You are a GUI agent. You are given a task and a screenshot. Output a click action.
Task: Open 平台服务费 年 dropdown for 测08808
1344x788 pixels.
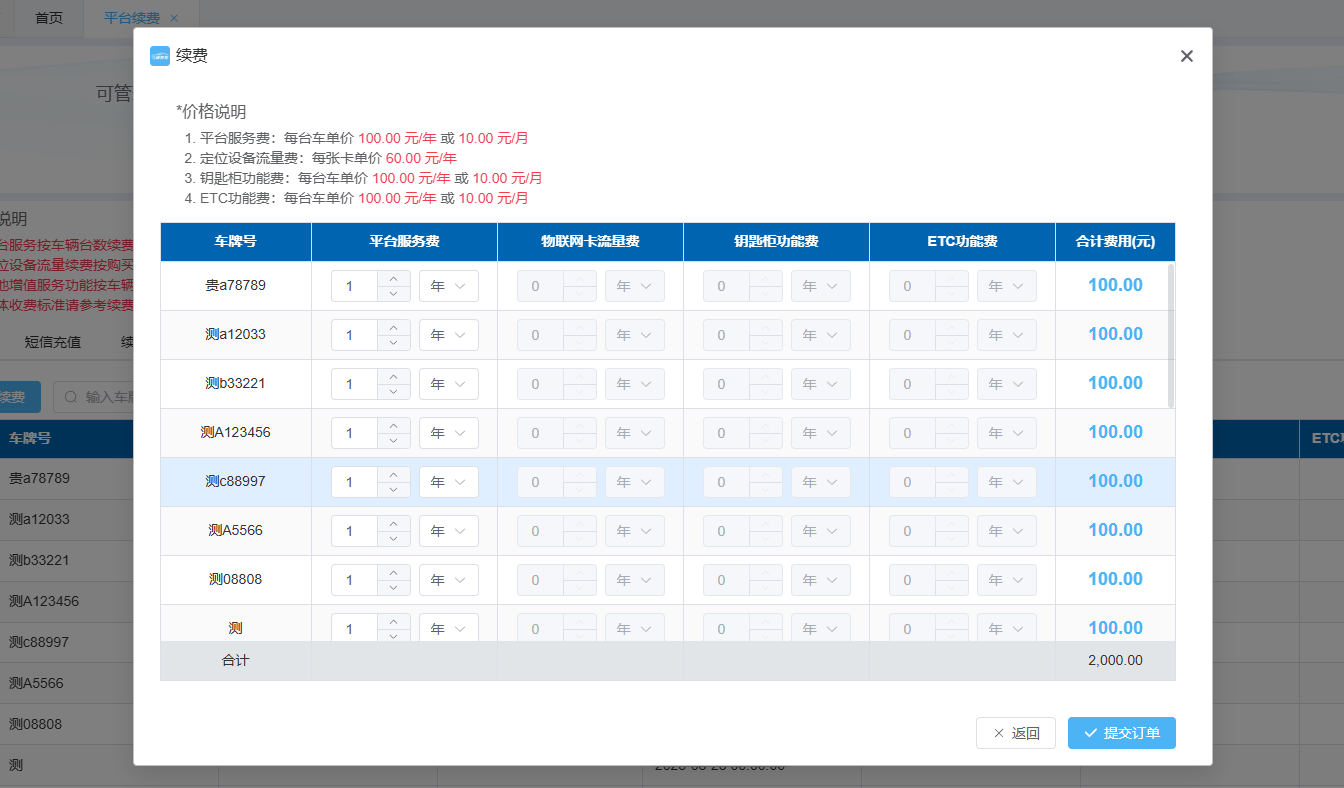point(448,580)
